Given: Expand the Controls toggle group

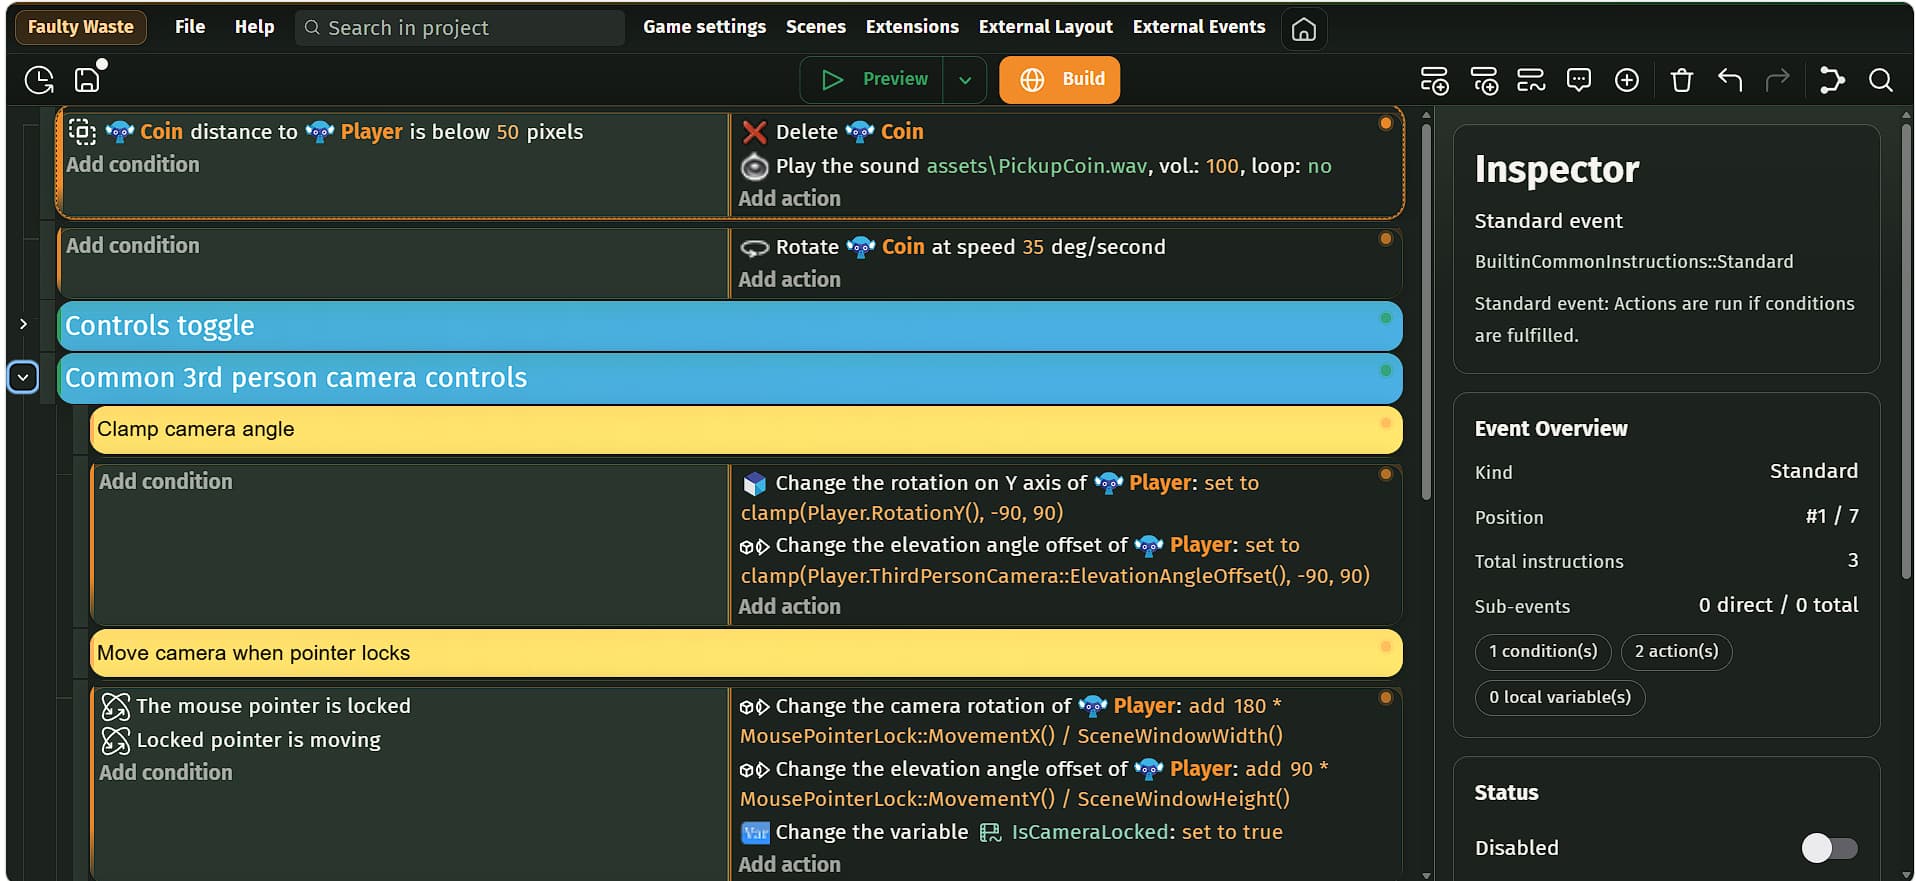Looking at the screenshot, I should point(23,324).
